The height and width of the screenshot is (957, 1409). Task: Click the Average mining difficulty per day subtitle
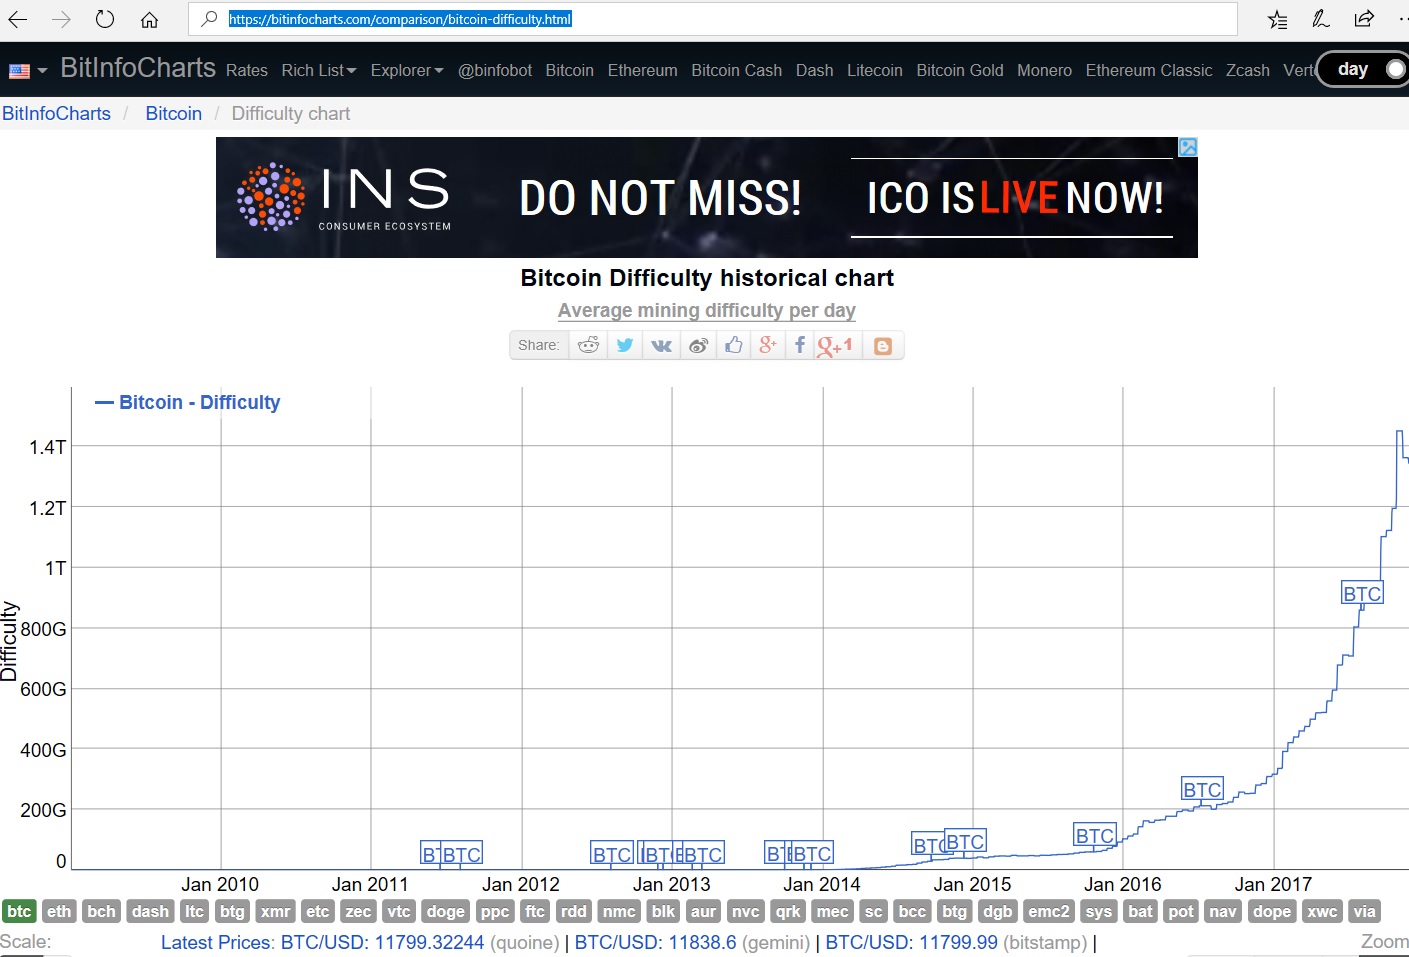pyautogui.click(x=707, y=310)
